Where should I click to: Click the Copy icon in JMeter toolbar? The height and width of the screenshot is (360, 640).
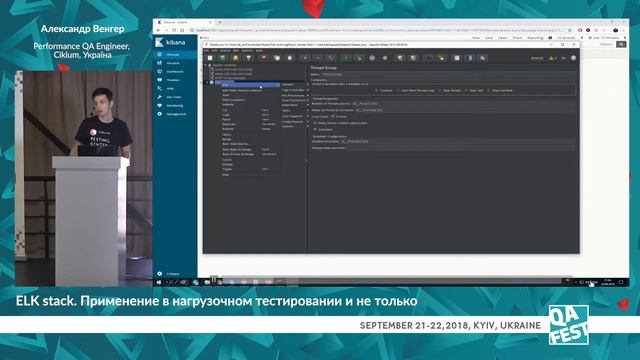coord(277,58)
